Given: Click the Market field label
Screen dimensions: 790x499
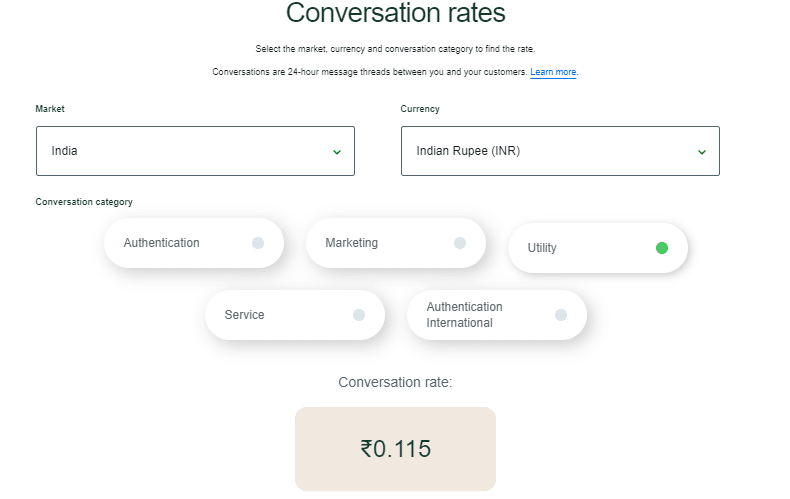Looking at the screenshot, I should coord(50,109).
